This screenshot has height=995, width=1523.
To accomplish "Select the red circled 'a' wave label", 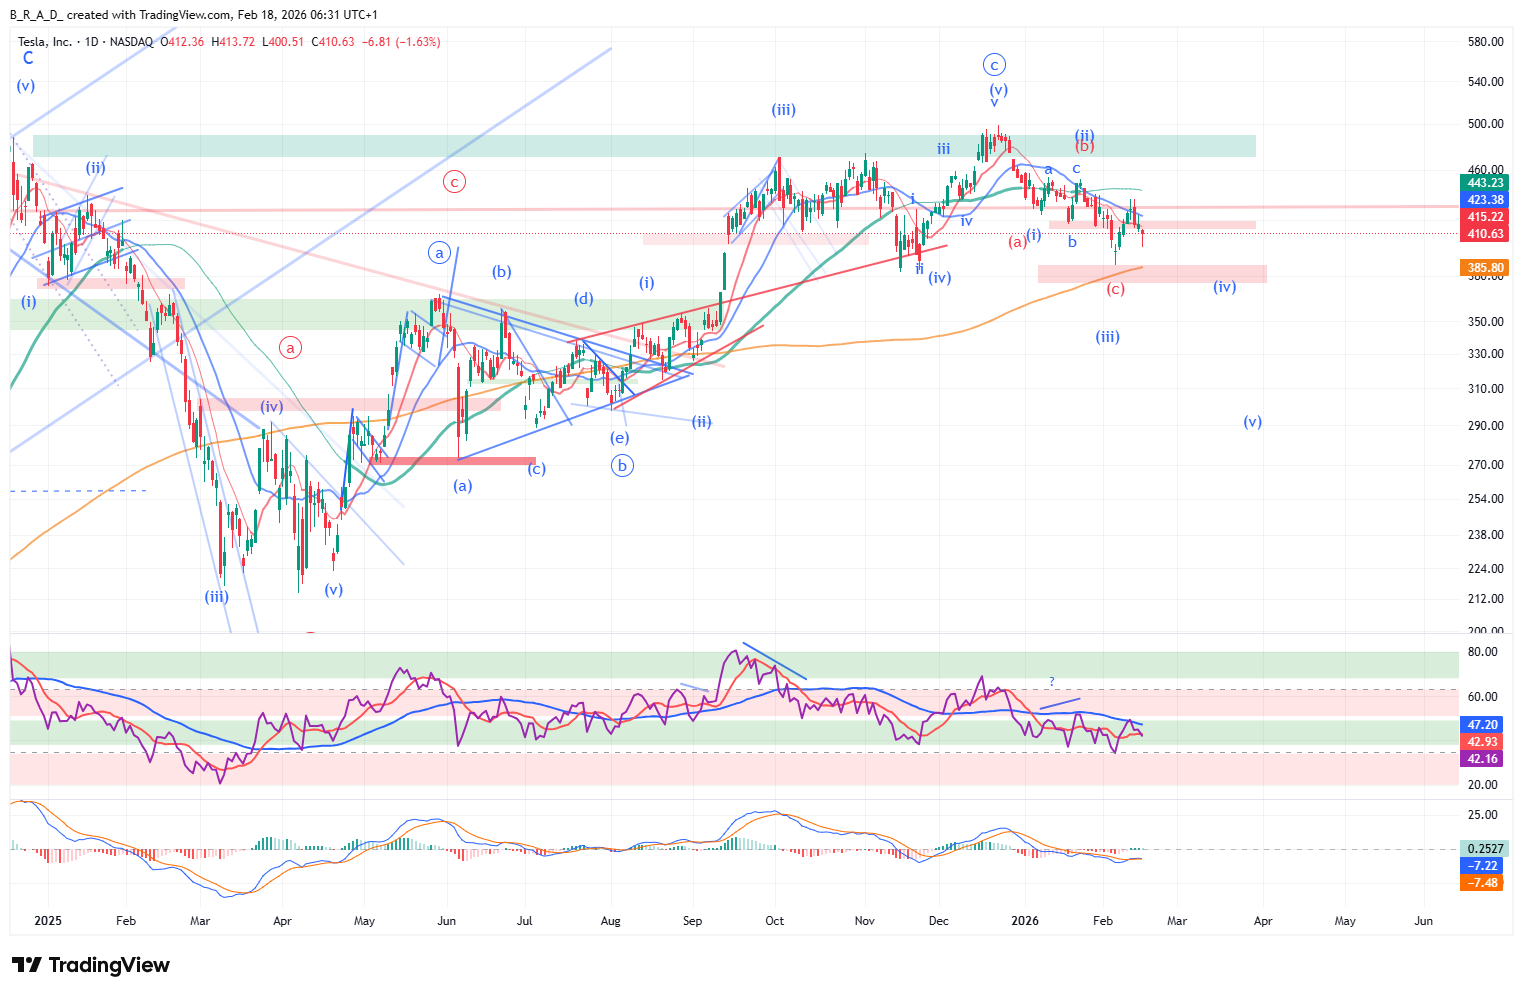I will click(x=290, y=348).
